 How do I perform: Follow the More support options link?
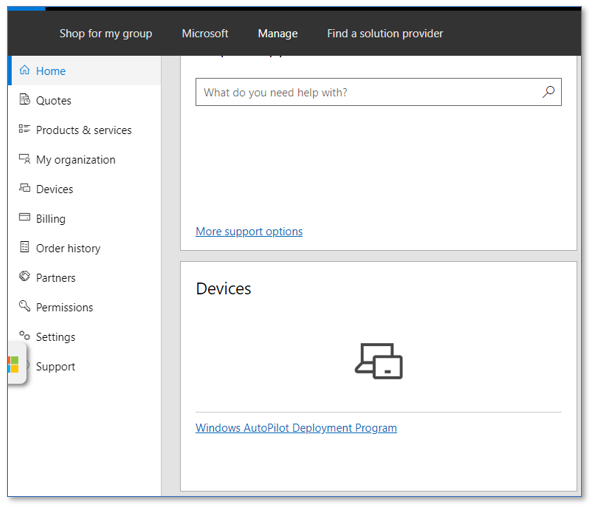click(x=249, y=231)
